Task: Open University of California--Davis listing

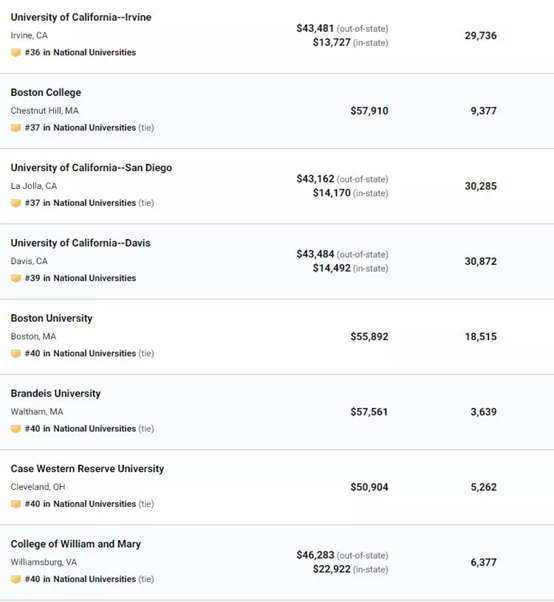Action: 81,243
